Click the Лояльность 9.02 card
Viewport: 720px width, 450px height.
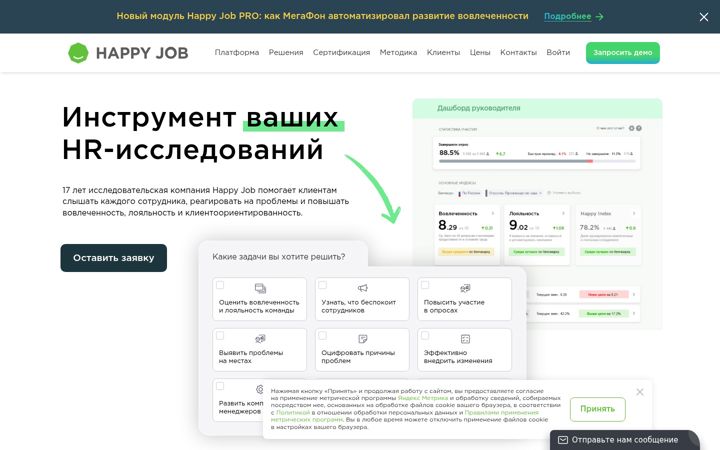537,235
